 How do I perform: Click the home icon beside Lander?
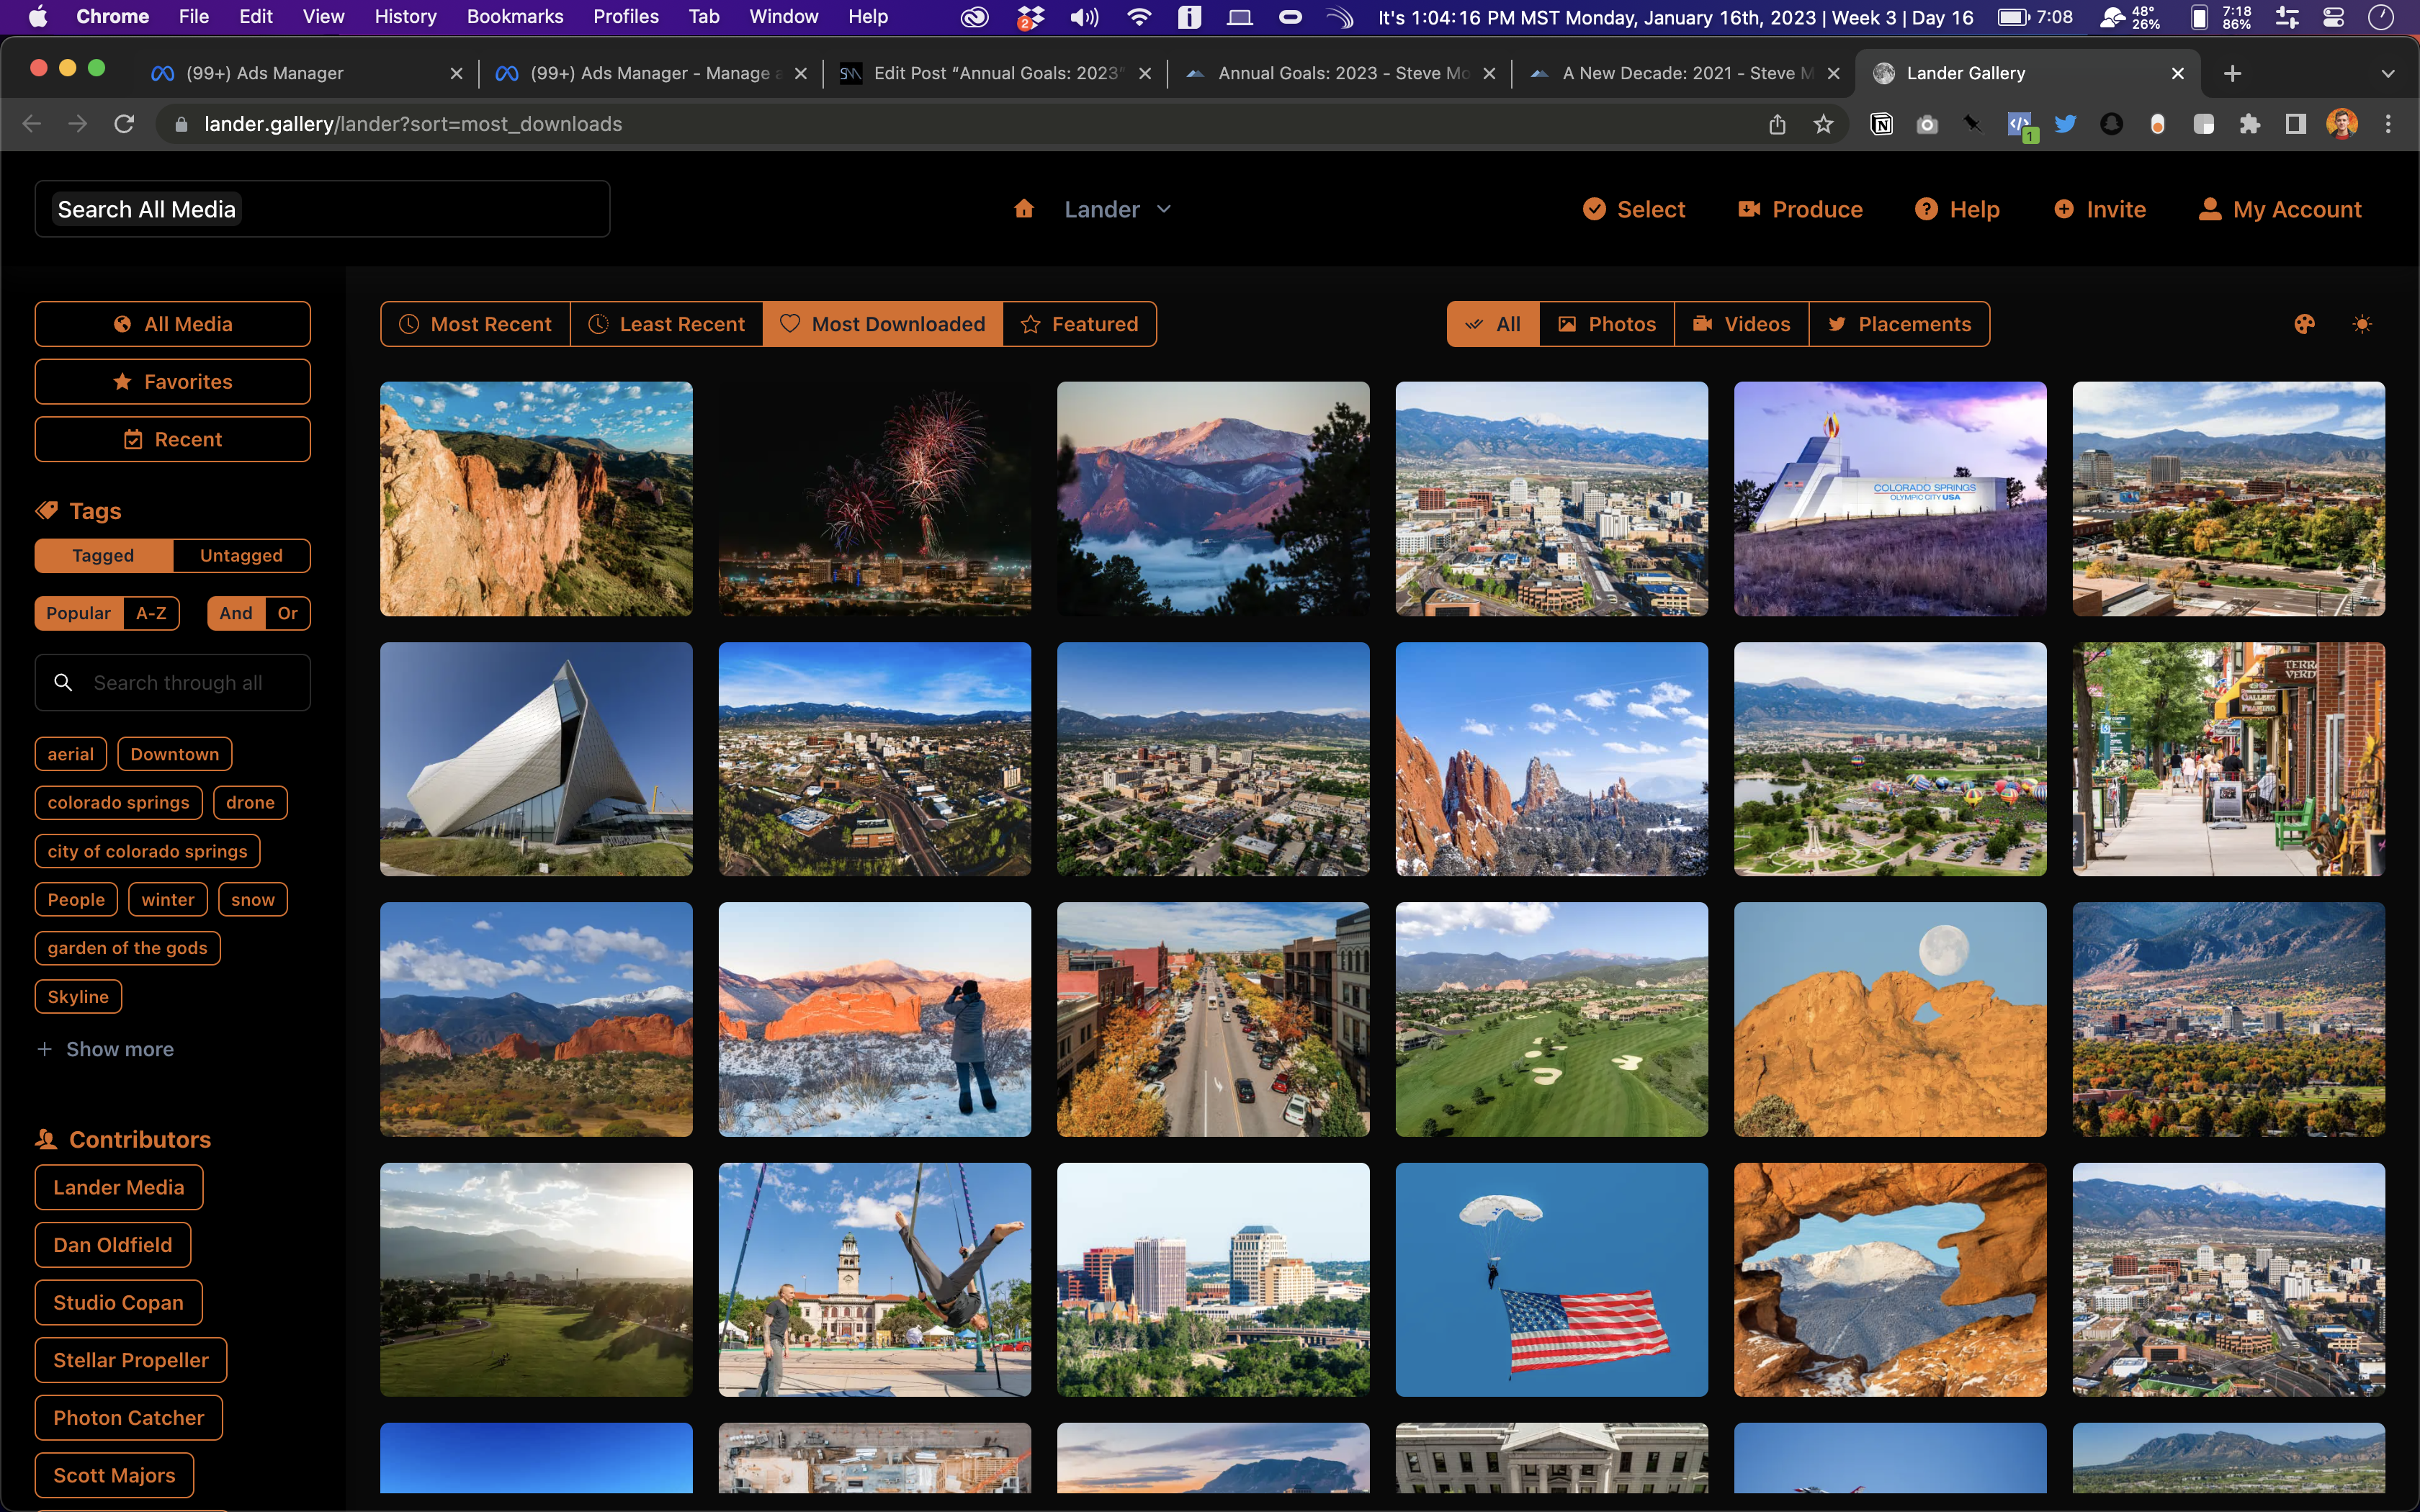pos(1023,209)
